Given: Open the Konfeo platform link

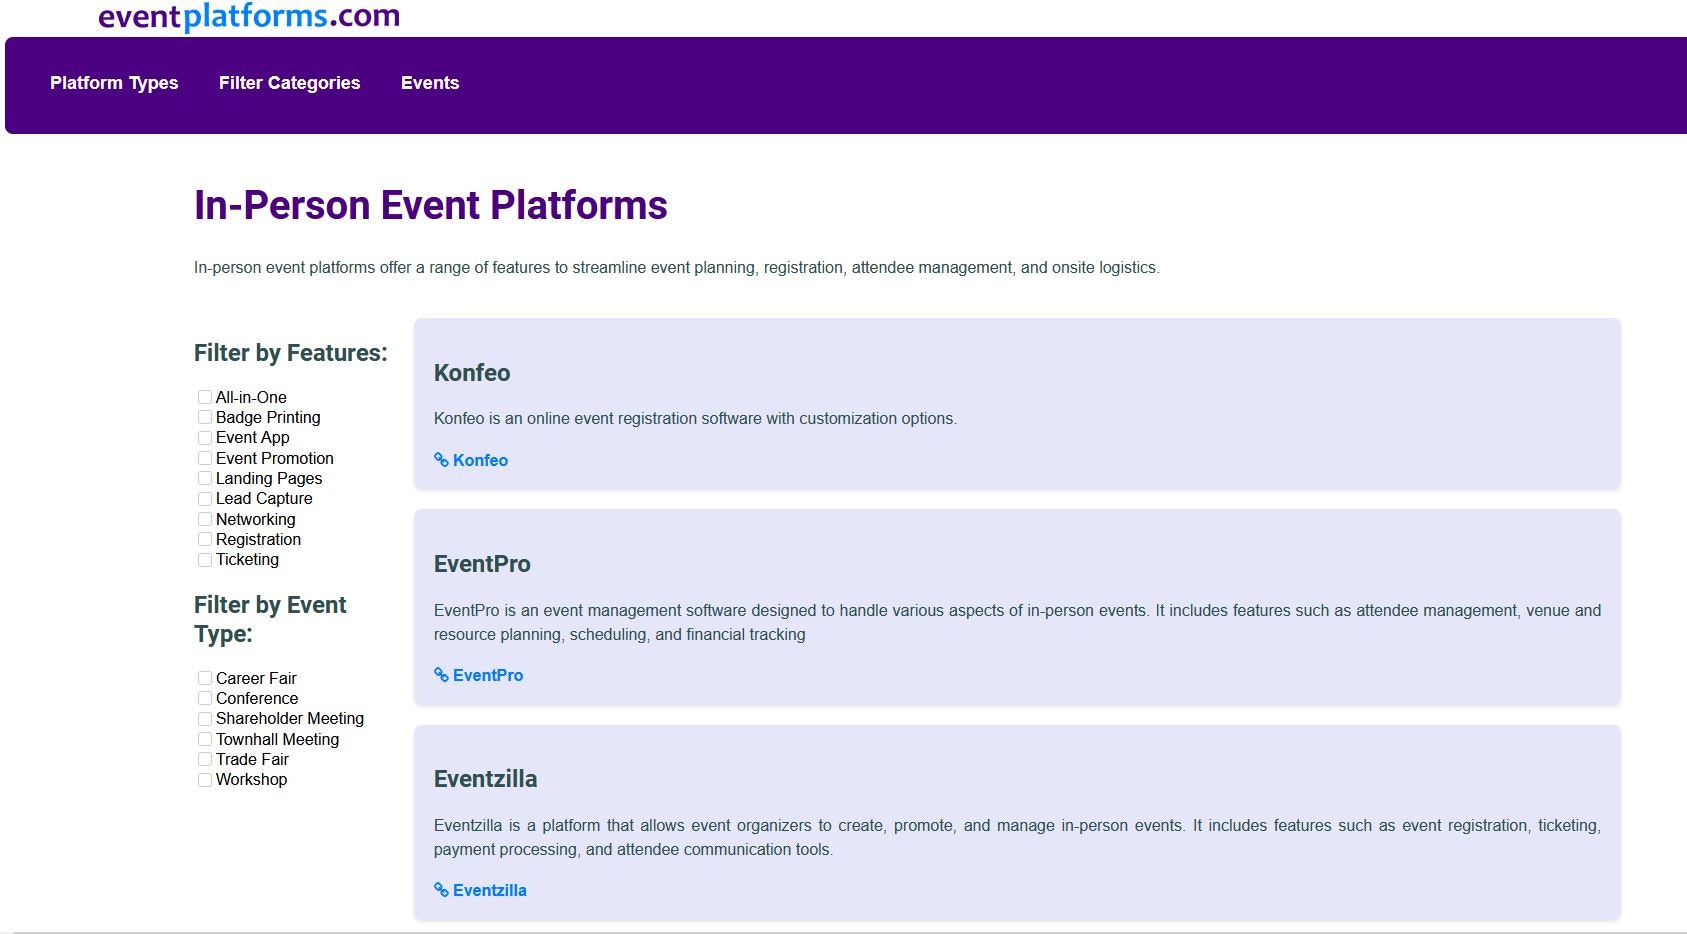Looking at the screenshot, I should pyautogui.click(x=480, y=460).
